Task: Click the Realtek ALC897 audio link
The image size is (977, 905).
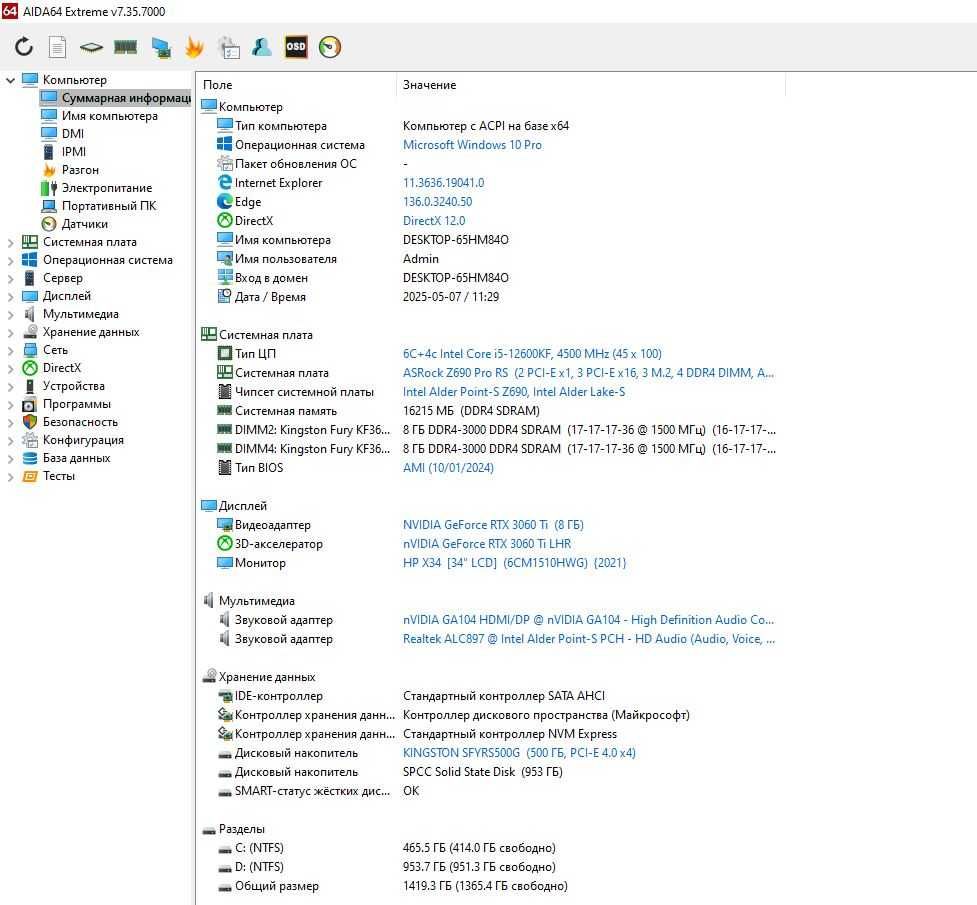Action: click(589, 639)
